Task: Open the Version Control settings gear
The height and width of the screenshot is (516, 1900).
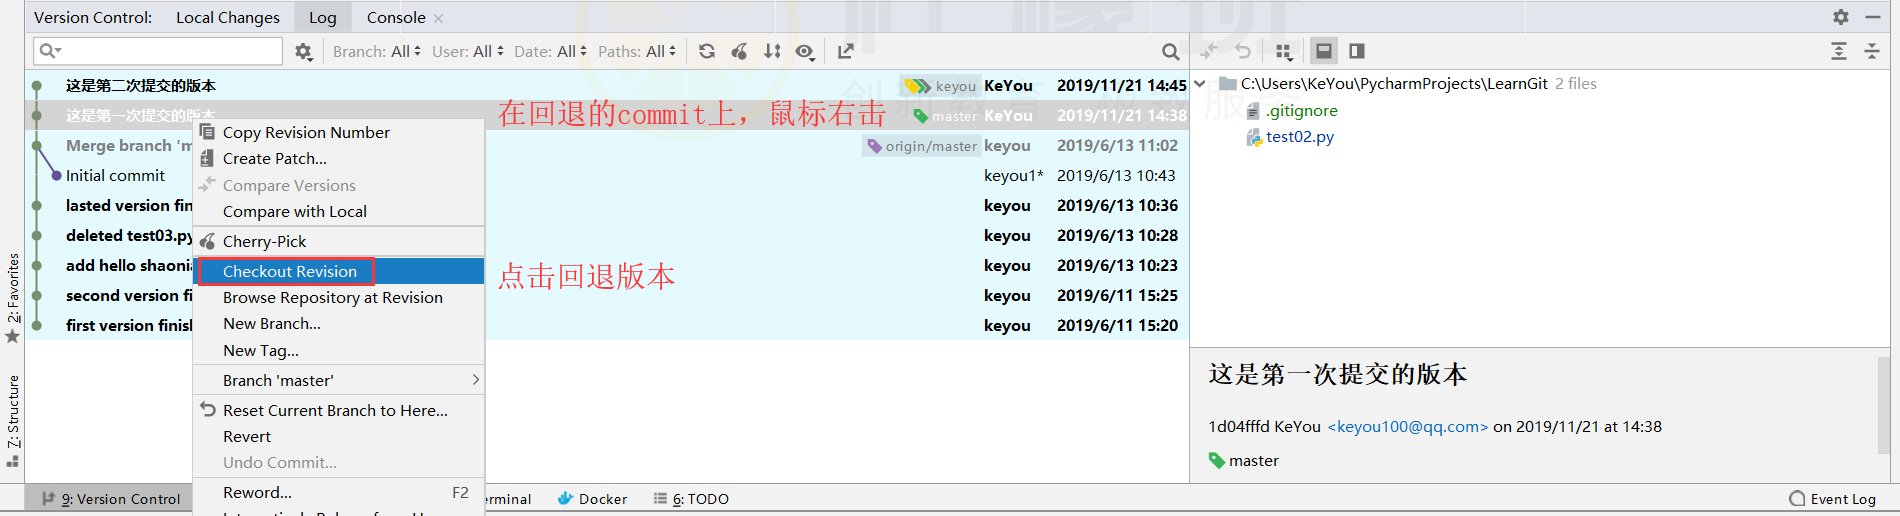Action: tap(1841, 17)
